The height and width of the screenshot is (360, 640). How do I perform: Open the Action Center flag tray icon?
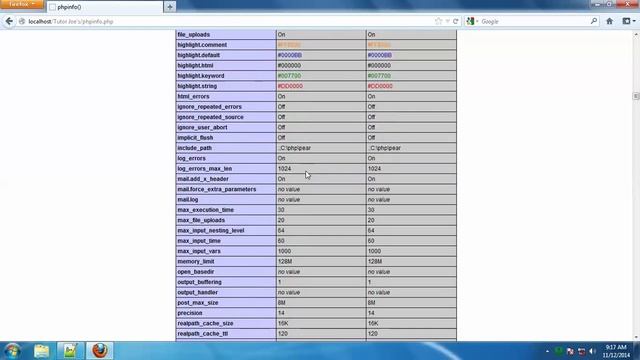(570, 351)
